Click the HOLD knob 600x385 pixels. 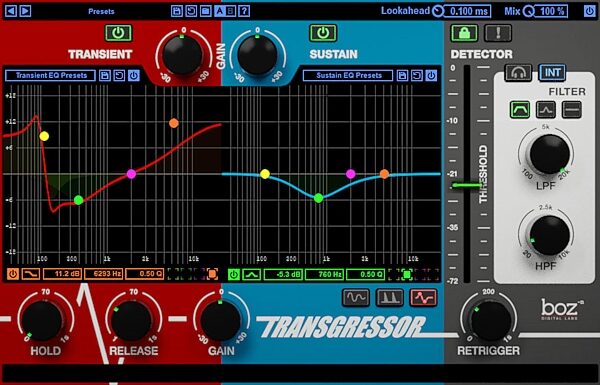pyautogui.click(x=42, y=320)
